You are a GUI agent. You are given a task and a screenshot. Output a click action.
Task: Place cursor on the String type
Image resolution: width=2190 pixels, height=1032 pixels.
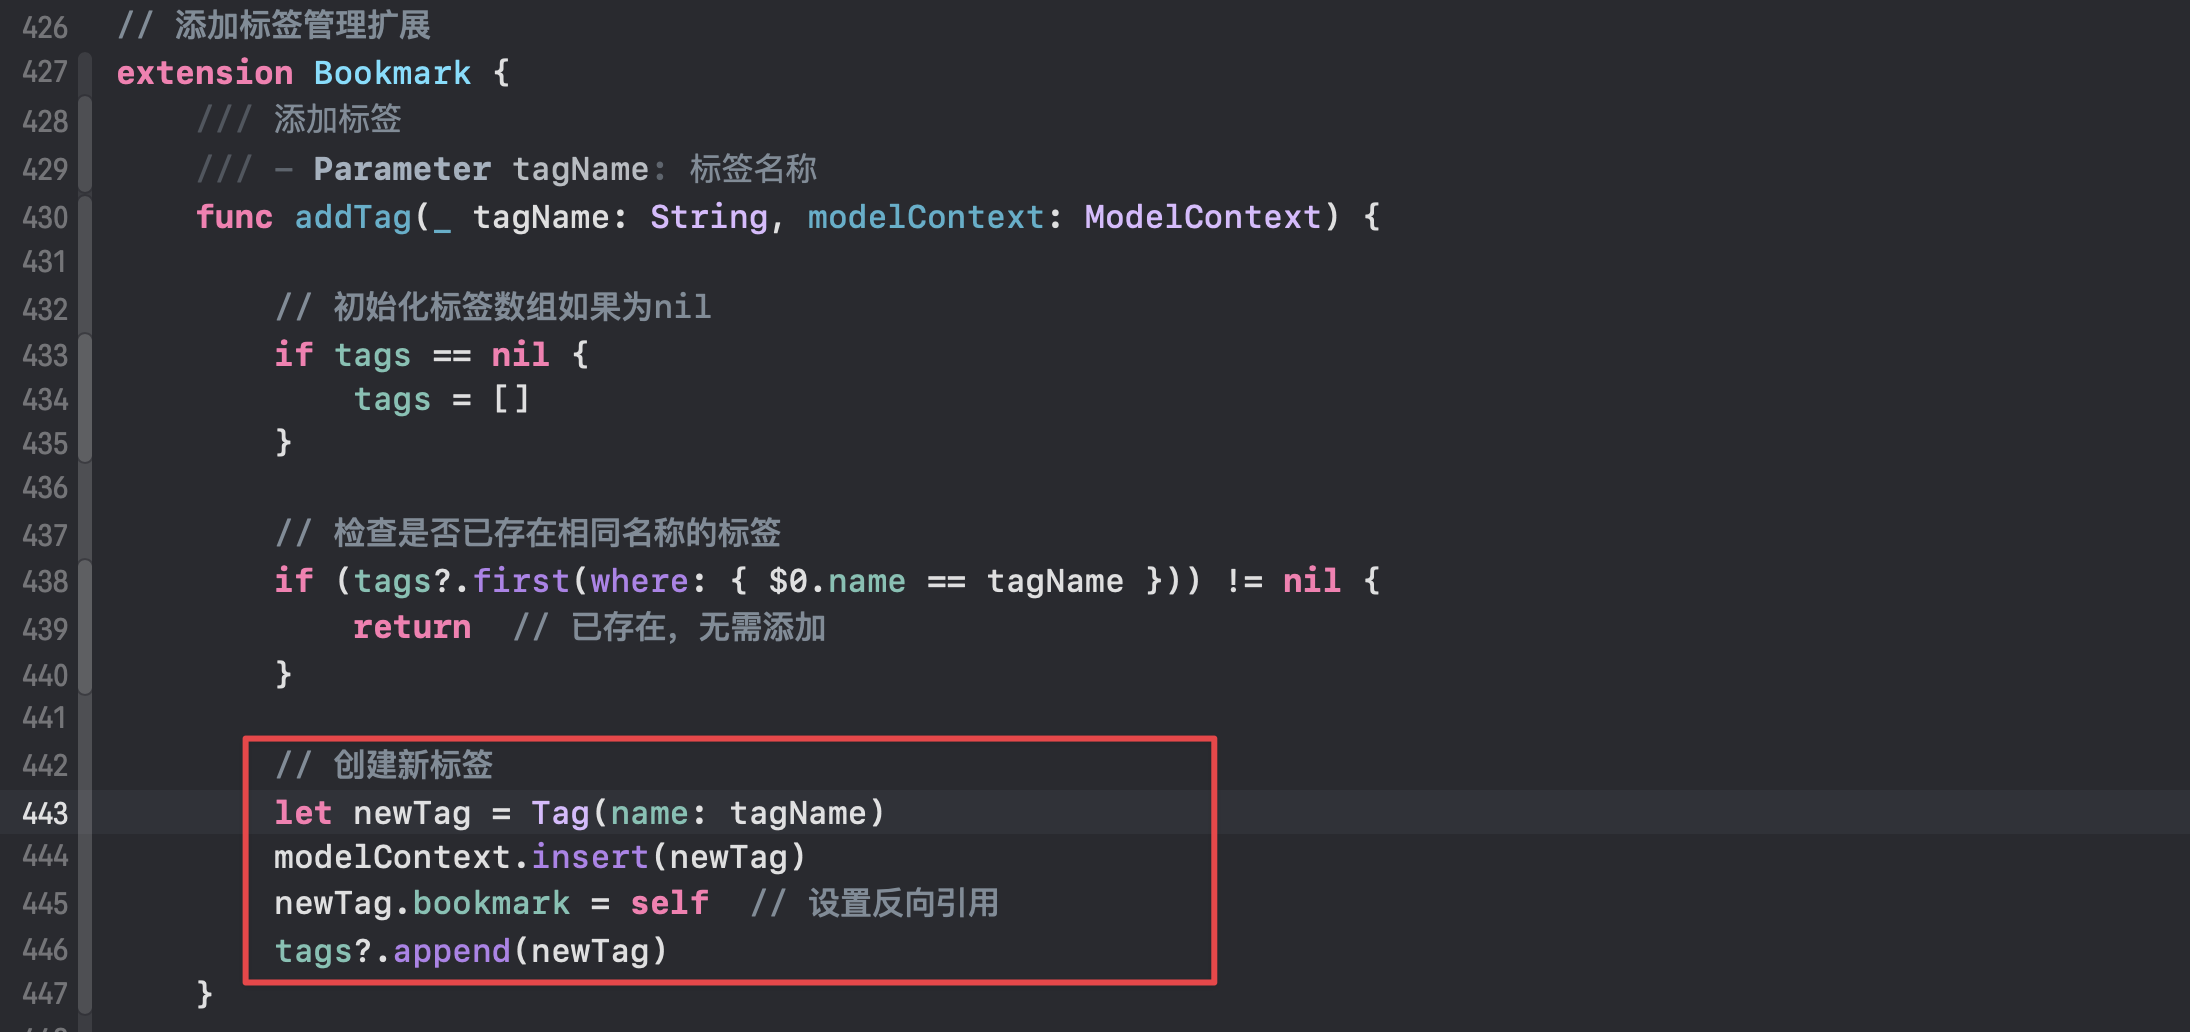point(709,217)
